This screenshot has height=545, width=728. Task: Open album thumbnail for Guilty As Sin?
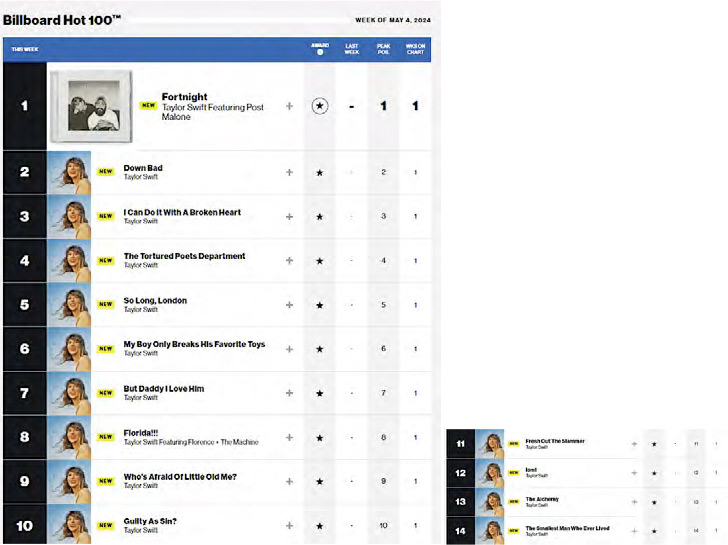pos(69,526)
